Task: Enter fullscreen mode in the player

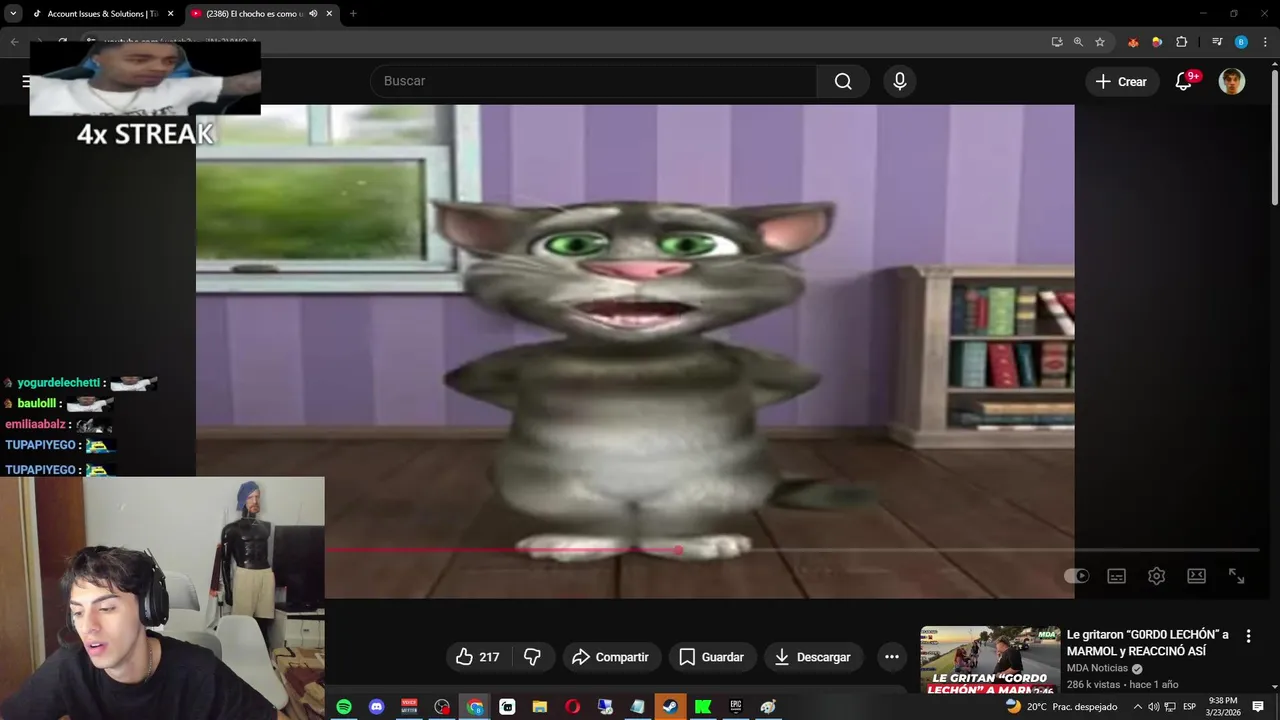Action: coord(1237,576)
